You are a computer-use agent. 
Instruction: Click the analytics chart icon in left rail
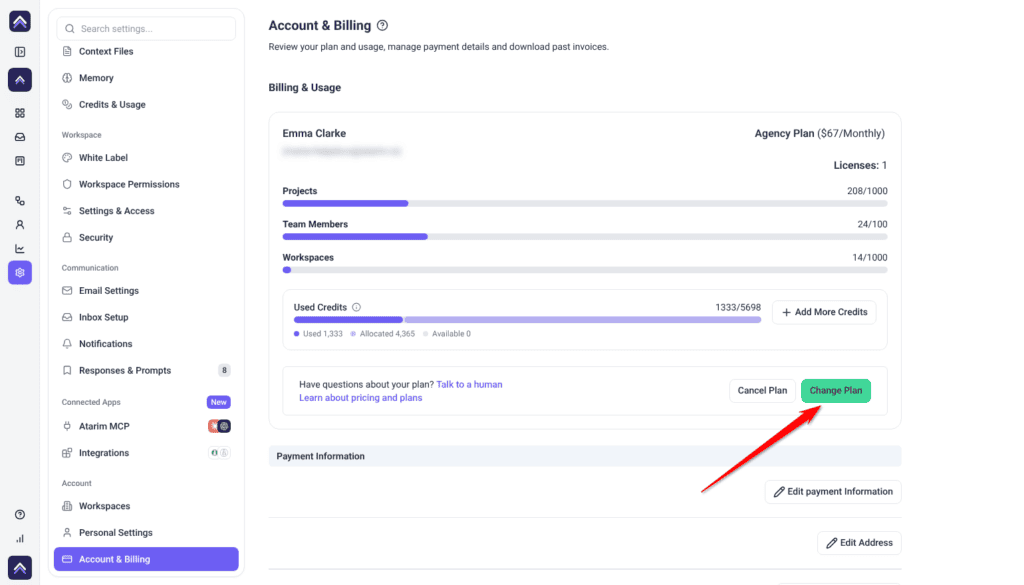[x=20, y=249]
